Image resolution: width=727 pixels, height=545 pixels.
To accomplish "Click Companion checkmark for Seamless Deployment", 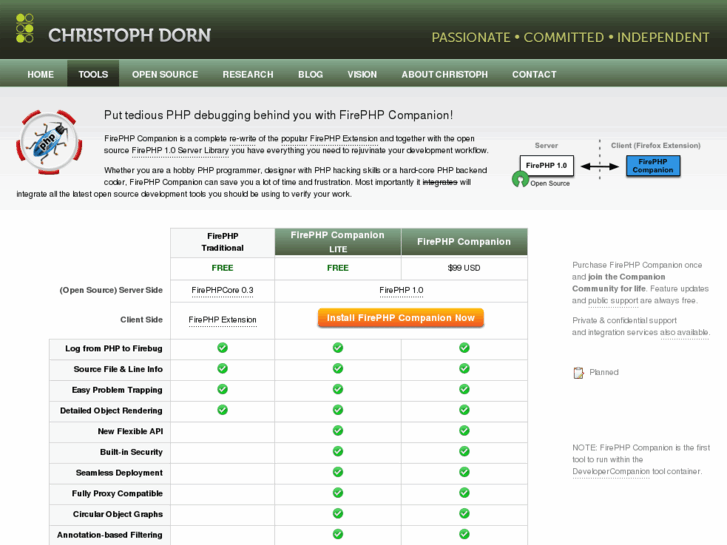I will (x=464, y=472).
